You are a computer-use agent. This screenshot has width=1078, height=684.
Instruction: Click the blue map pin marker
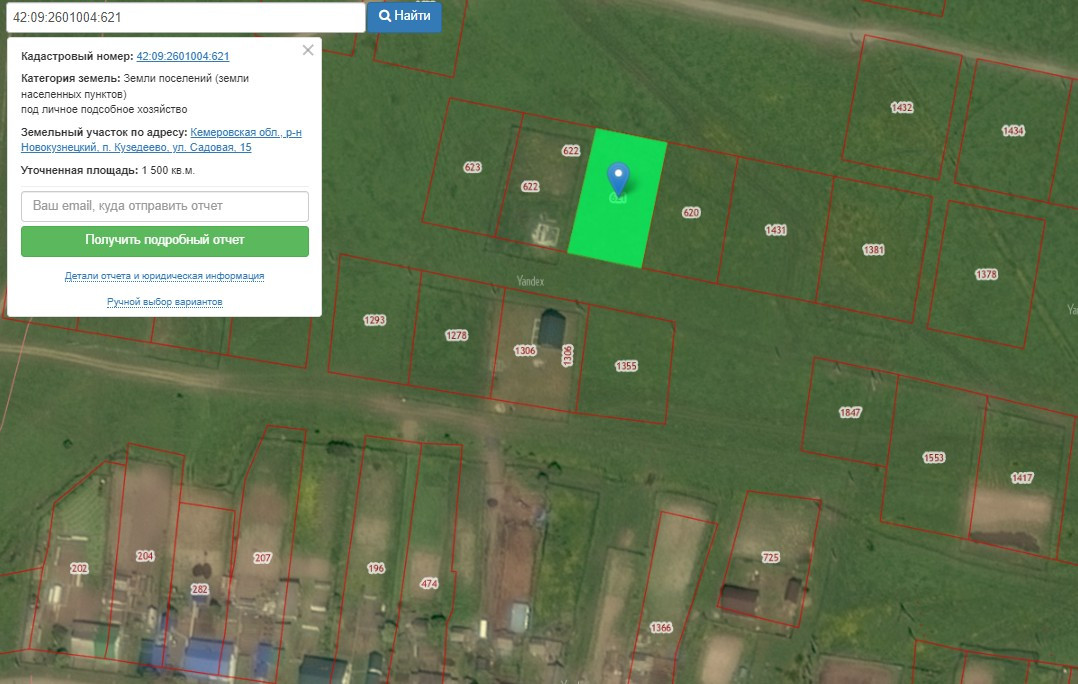(x=618, y=179)
